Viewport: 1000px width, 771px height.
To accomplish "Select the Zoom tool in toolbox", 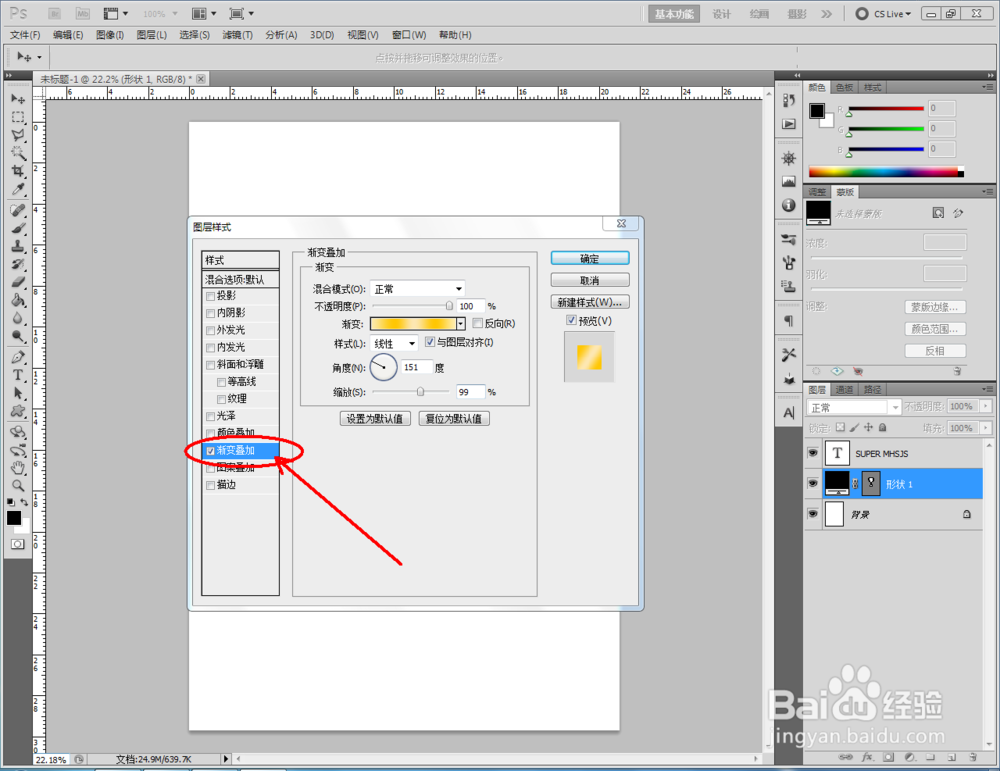I will coord(18,485).
